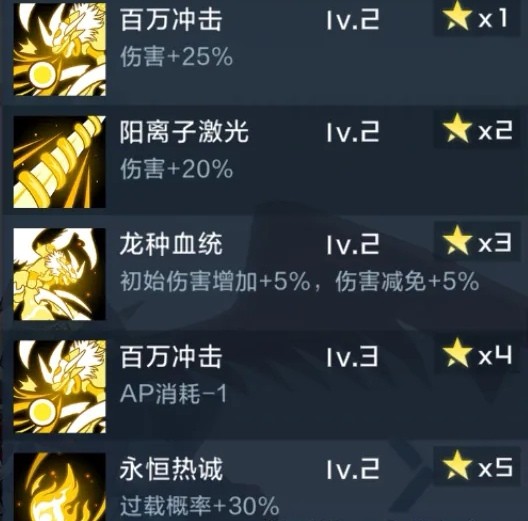Select the 阳离子激光 skill name
Screen dimensions: 528x521
tap(184, 131)
